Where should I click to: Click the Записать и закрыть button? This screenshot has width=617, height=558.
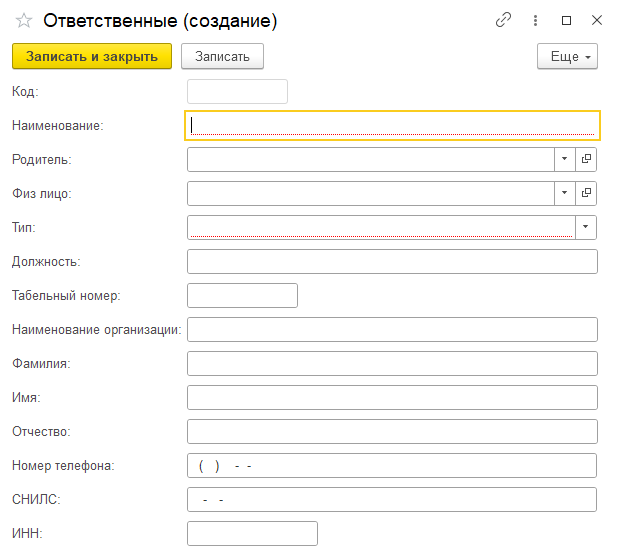(92, 56)
